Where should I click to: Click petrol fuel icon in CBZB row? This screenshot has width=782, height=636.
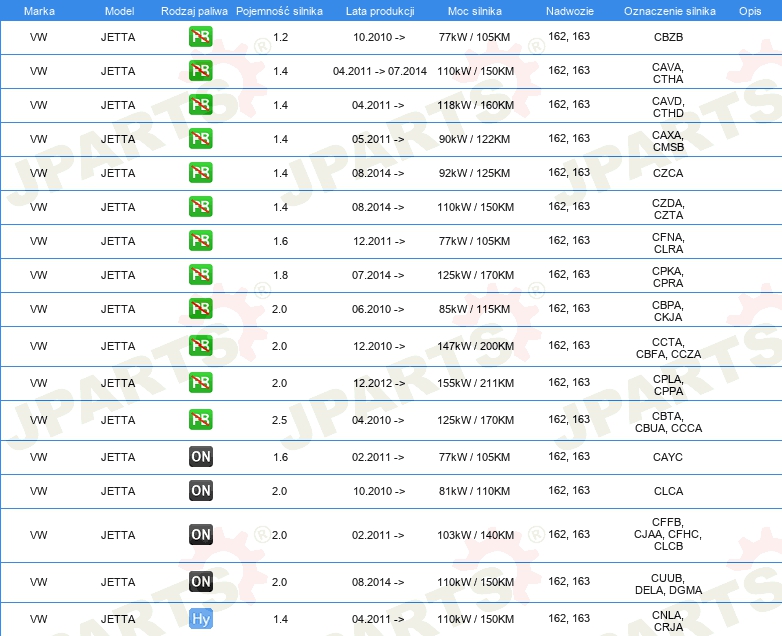pos(200,37)
